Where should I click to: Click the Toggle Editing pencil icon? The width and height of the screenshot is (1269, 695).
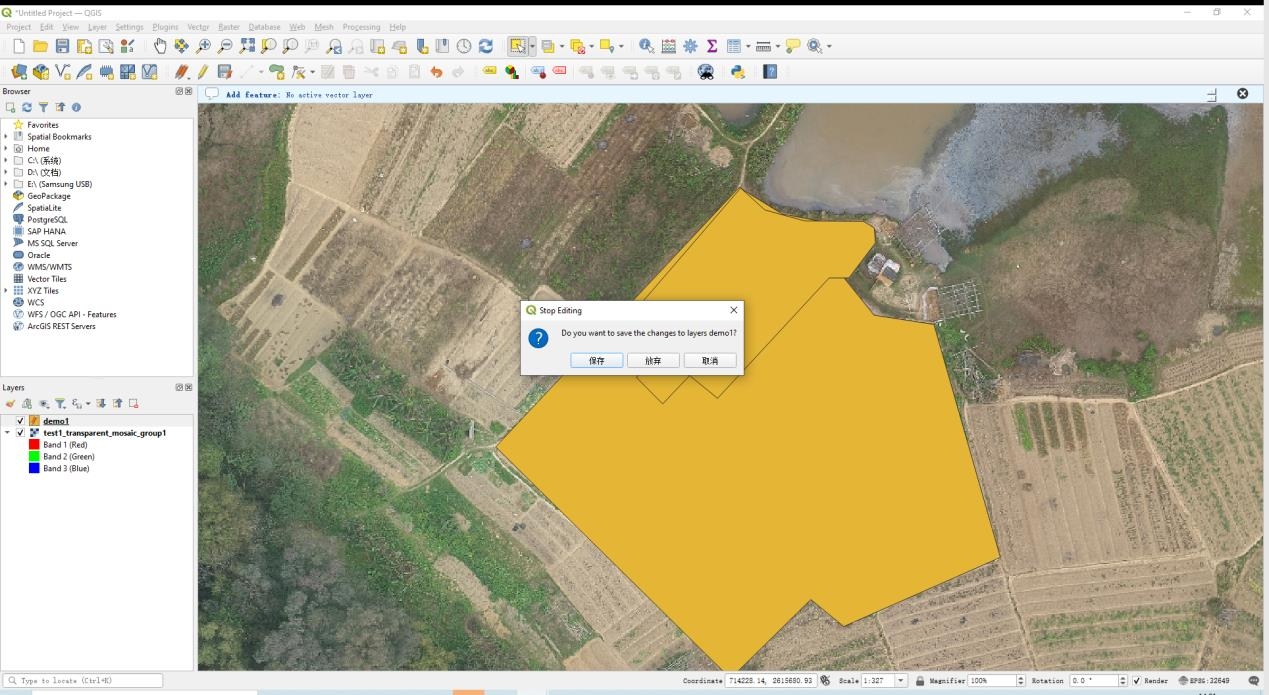point(203,72)
